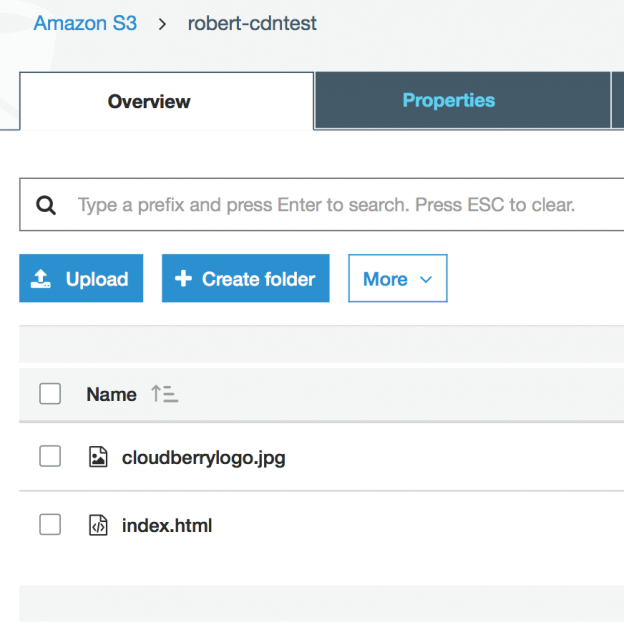Click the cloudberrylogo.jpg image file icon
Image resolution: width=624 pixels, height=643 pixels.
click(x=98, y=457)
